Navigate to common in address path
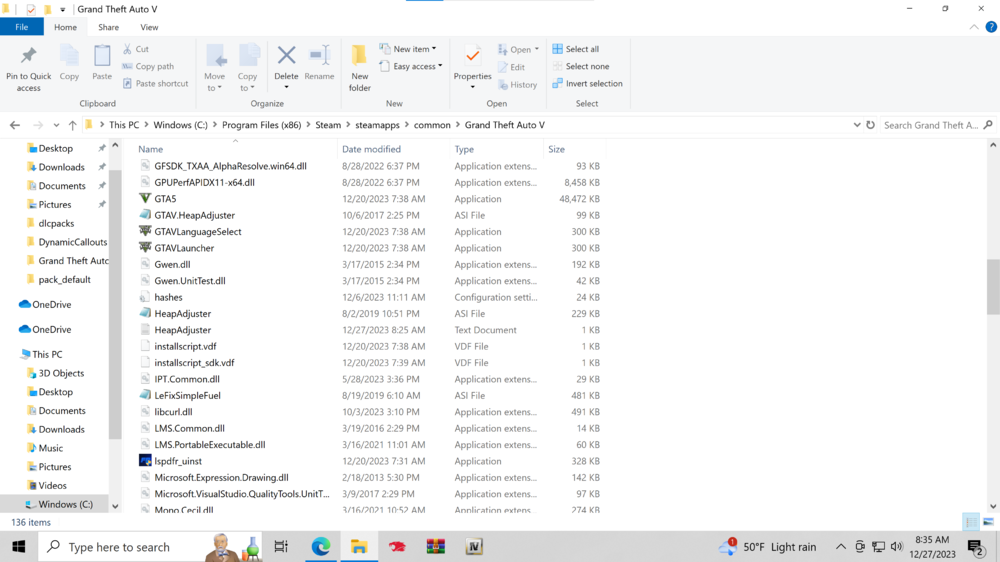This screenshot has width=1000, height=562. click(432, 125)
